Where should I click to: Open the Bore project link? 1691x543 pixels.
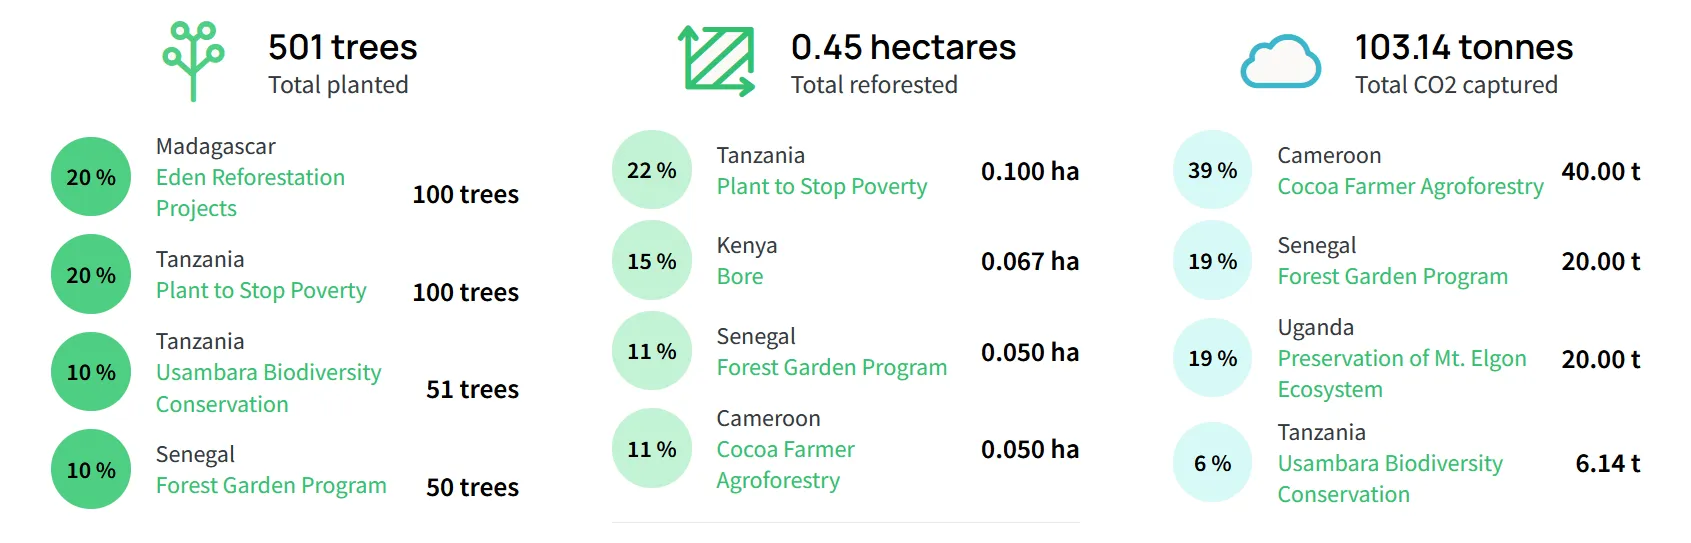click(x=740, y=276)
